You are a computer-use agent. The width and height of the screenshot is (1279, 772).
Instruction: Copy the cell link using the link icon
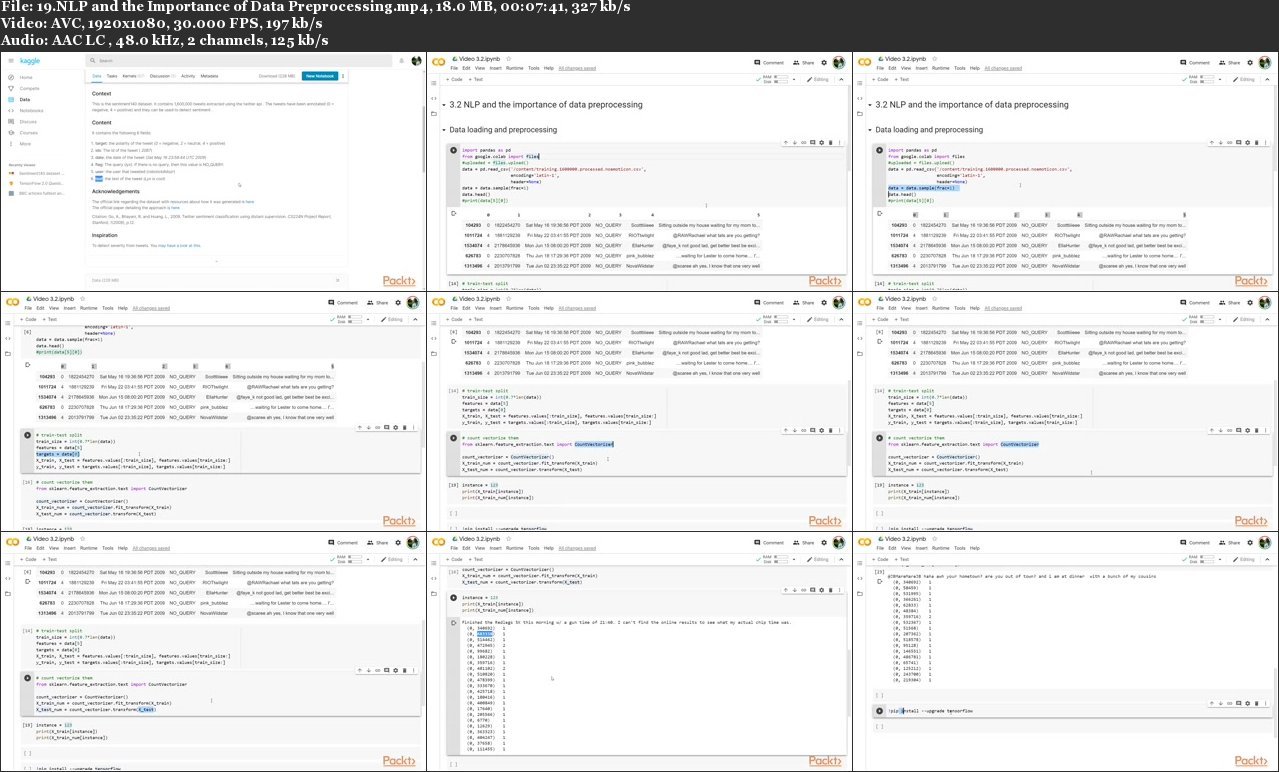point(803,143)
